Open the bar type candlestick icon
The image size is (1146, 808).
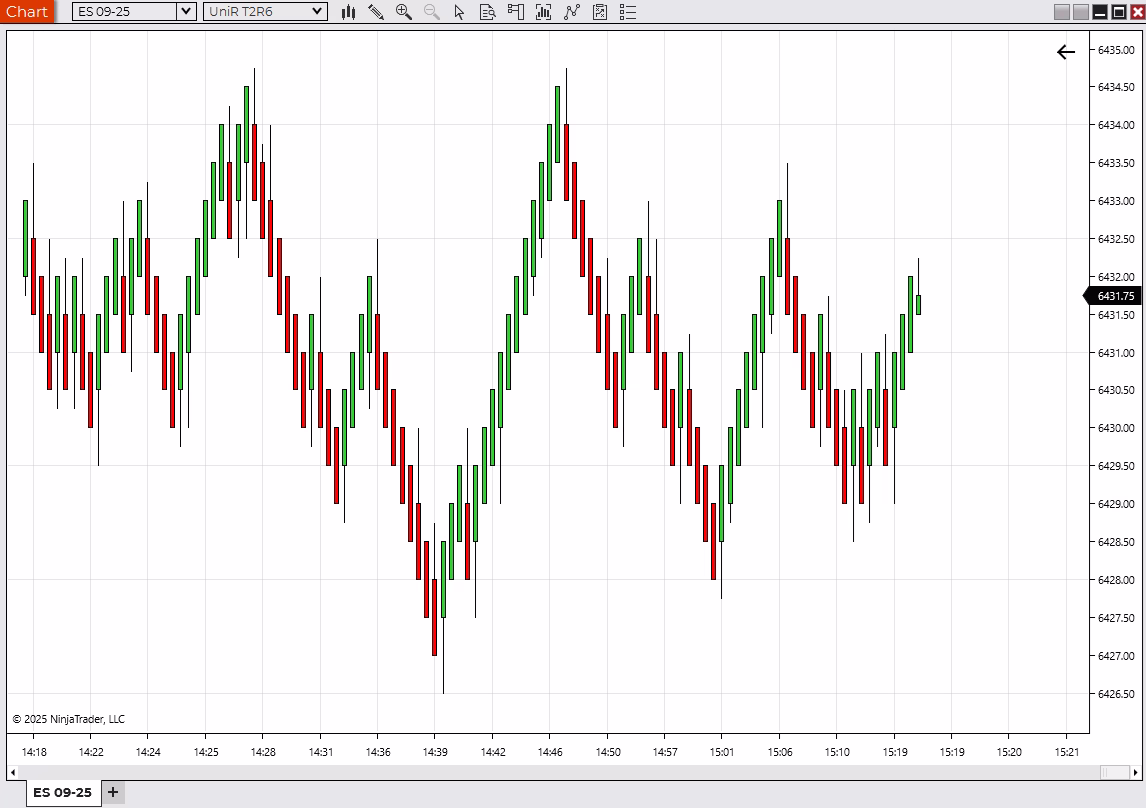(x=348, y=12)
